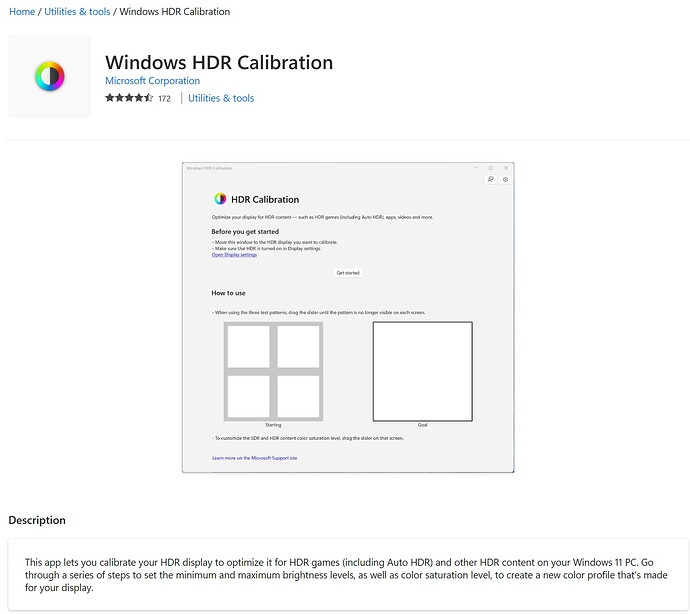Click the 'Before you get started' heading in screenshot
Viewport: 690px width, 614px height.
(x=245, y=232)
